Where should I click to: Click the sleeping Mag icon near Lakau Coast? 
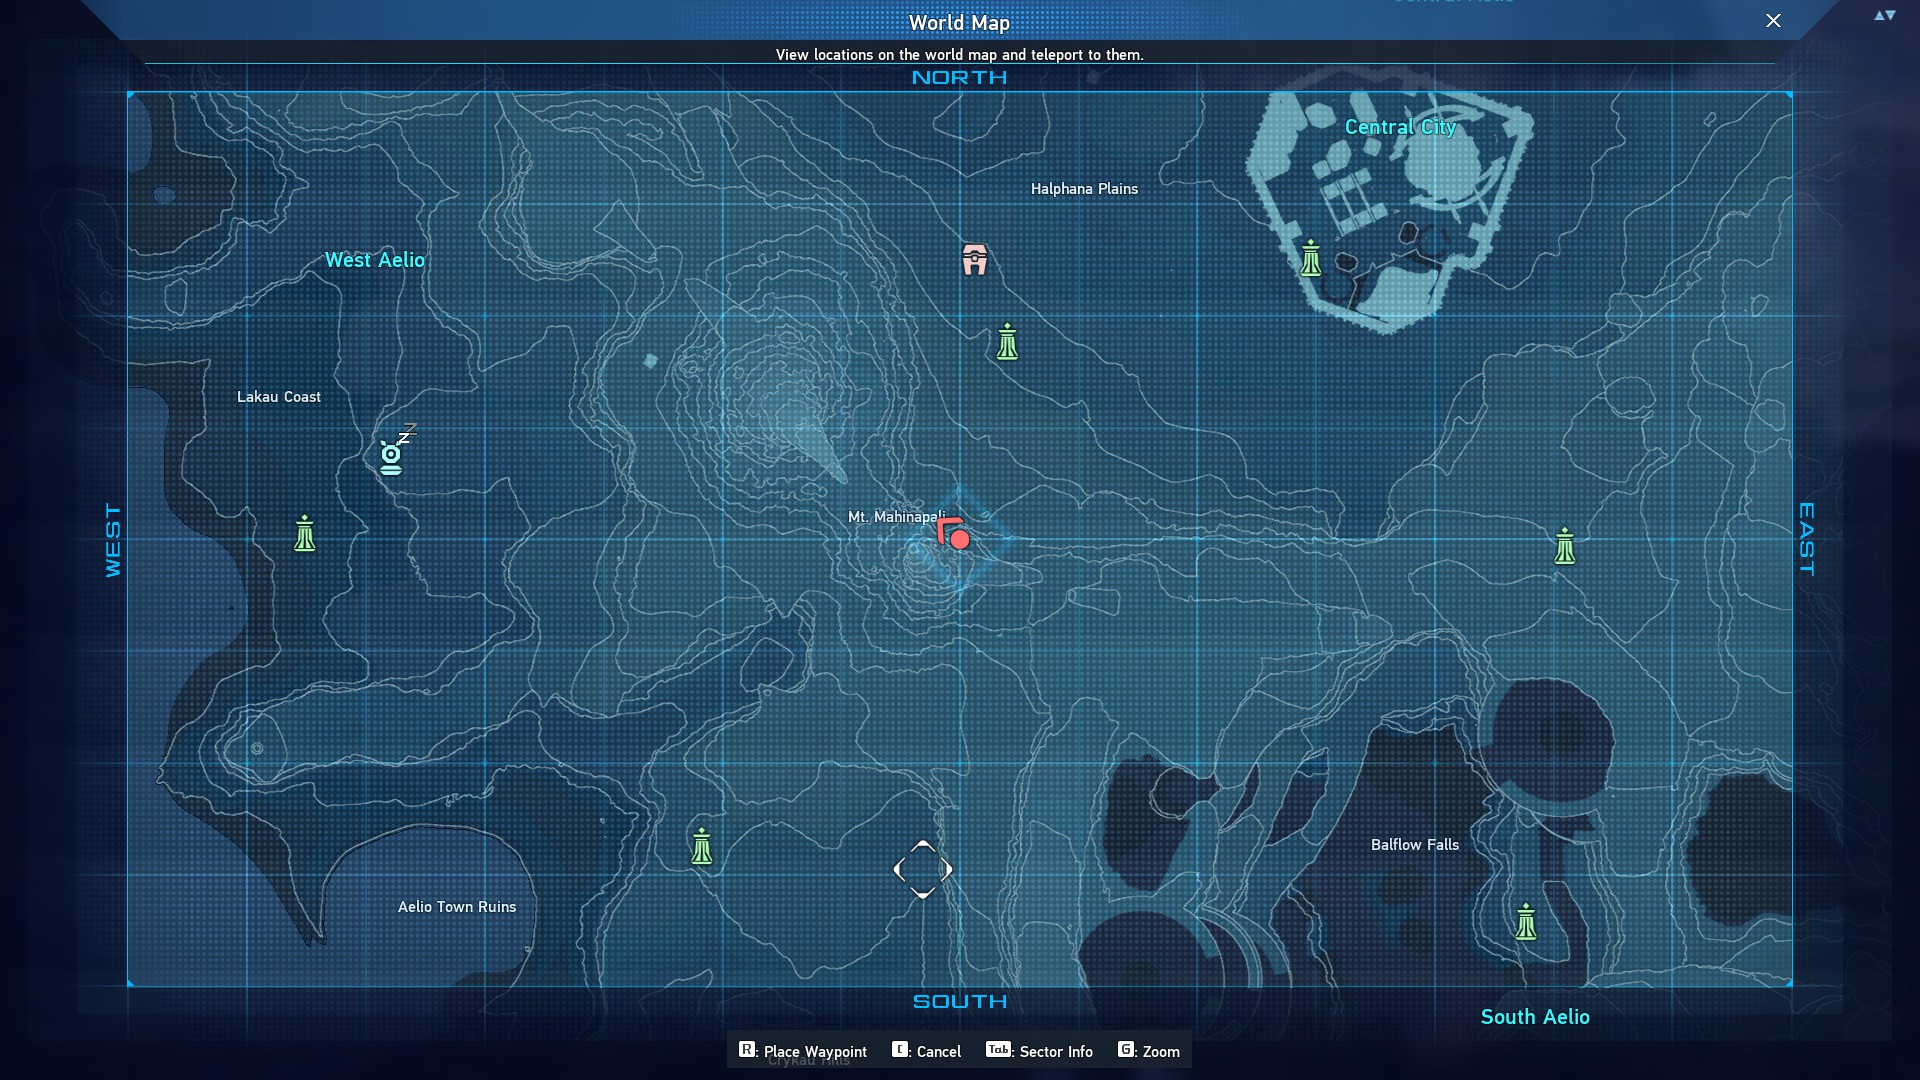coord(393,454)
